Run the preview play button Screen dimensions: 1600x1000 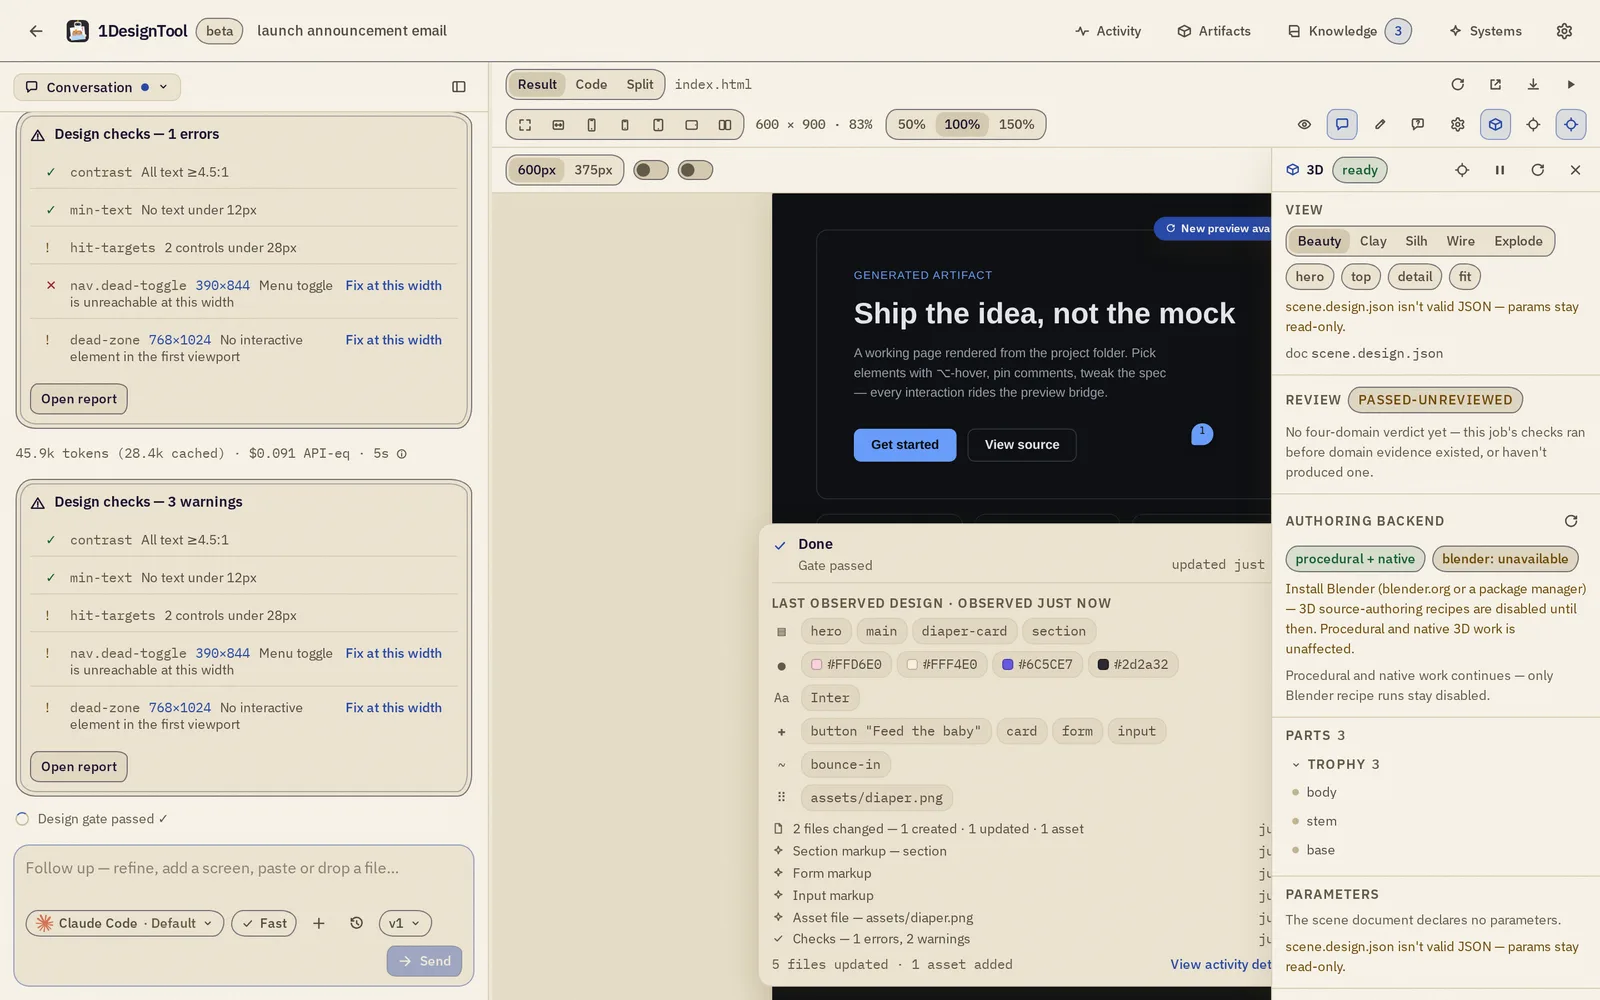coord(1571,84)
